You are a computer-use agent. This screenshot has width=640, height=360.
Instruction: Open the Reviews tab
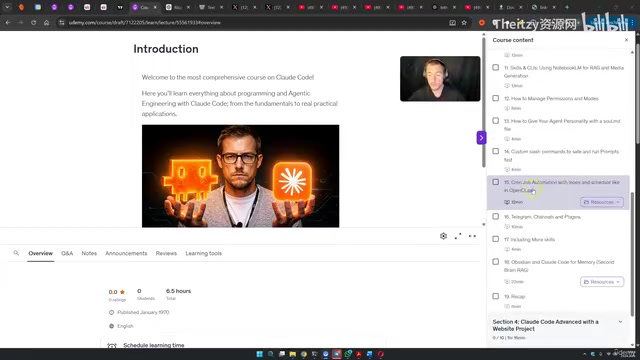[166, 253]
